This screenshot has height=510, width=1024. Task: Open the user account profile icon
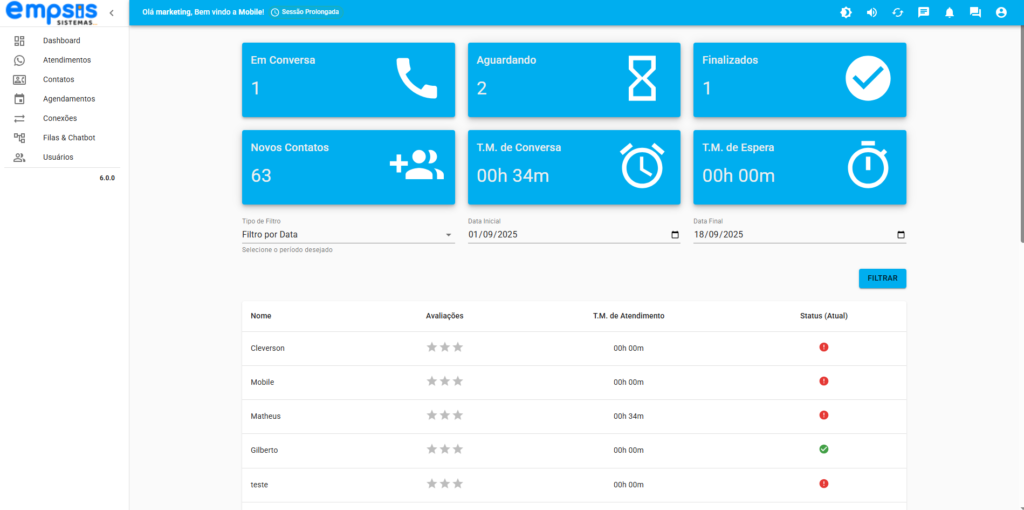pyautogui.click(x=1001, y=13)
